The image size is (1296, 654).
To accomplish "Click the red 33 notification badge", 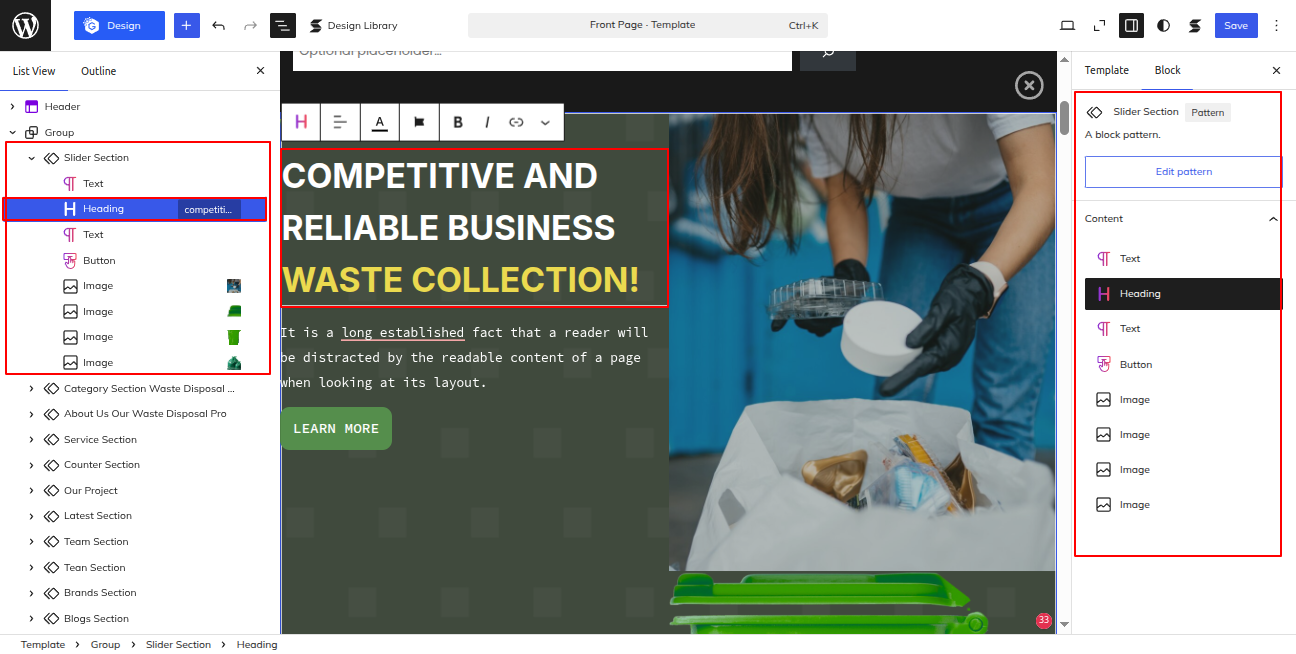I will [1044, 621].
